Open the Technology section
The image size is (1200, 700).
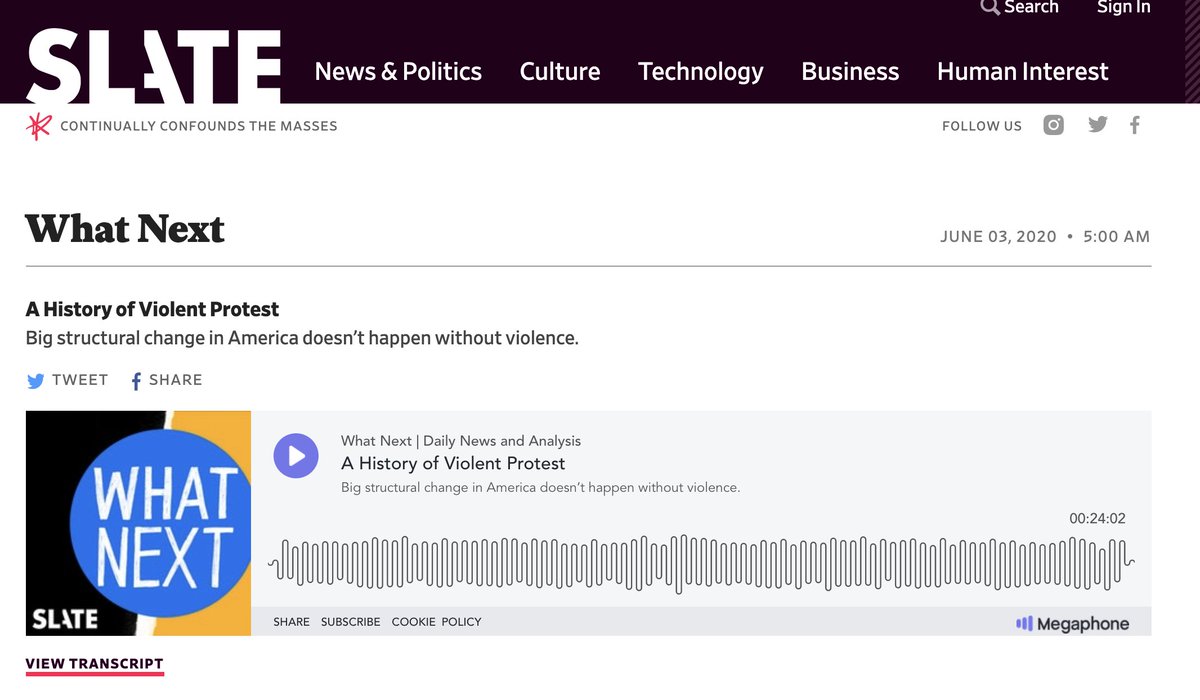click(x=700, y=72)
